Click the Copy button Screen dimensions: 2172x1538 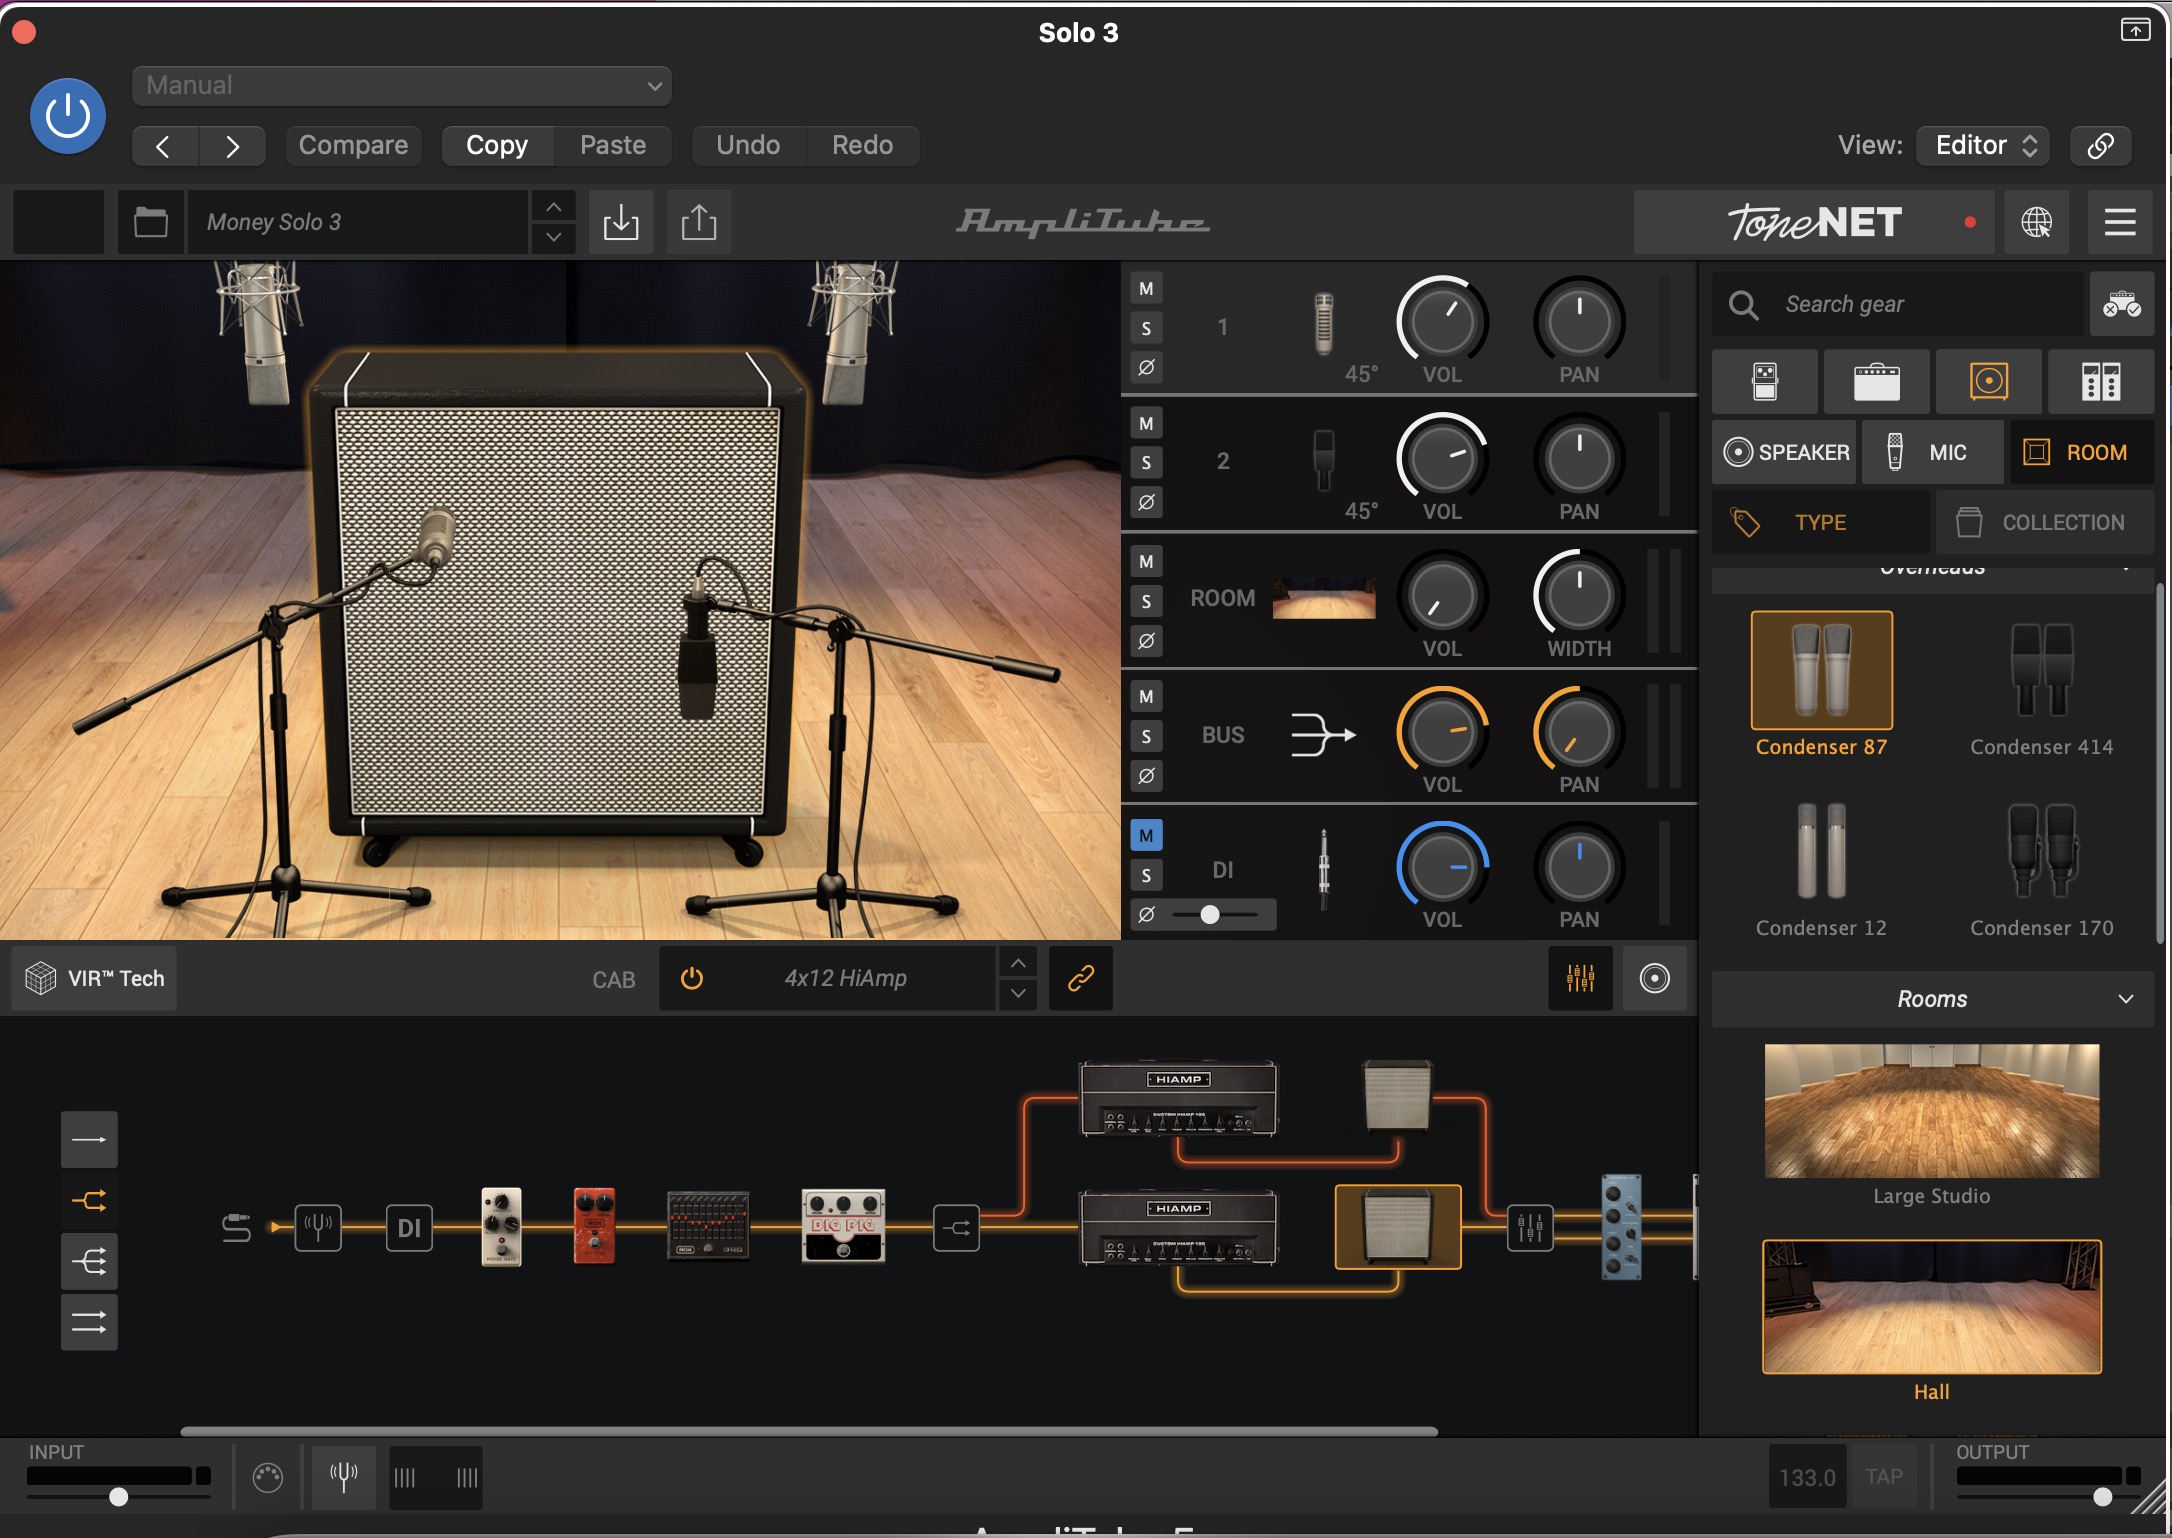(x=497, y=146)
